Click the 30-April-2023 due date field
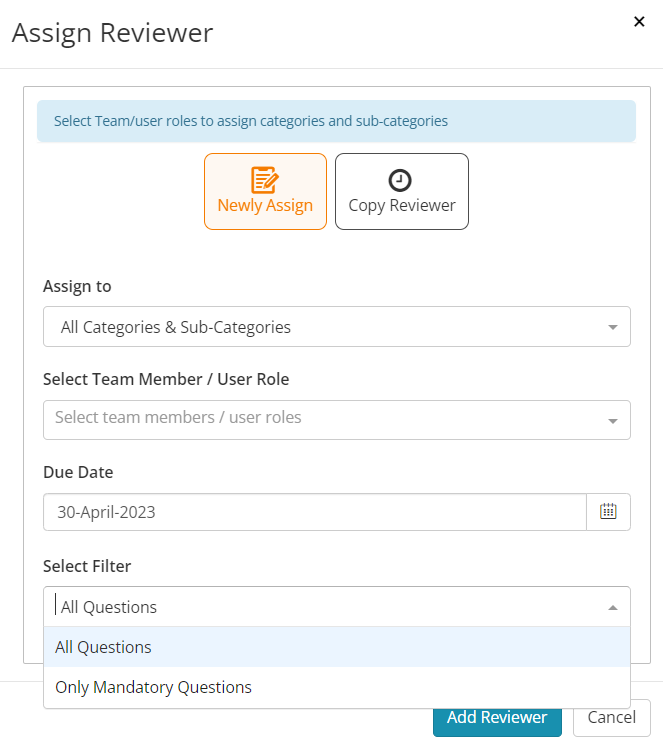 (315, 512)
